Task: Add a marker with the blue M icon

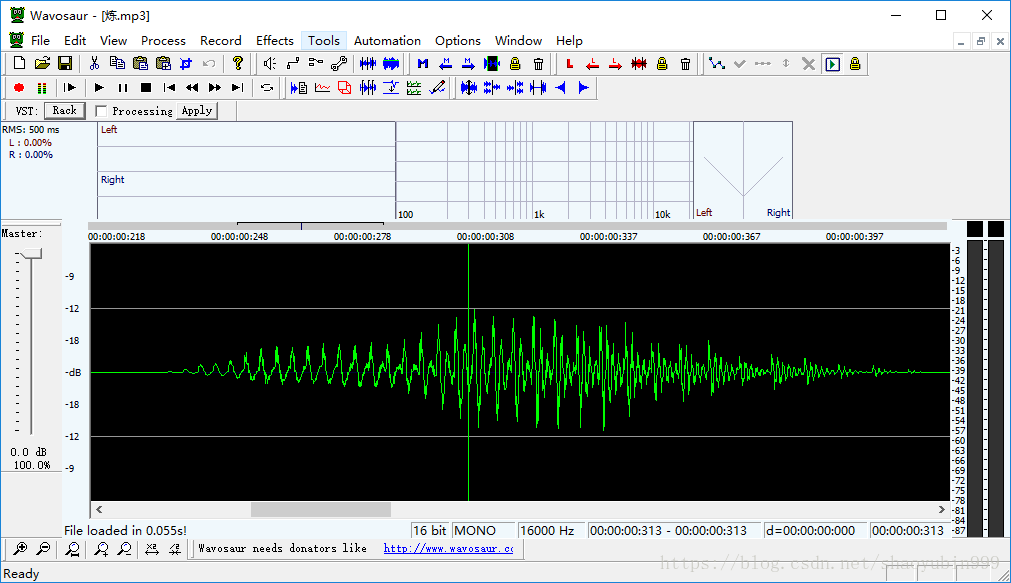Action: pyautogui.click(x=422, y=64)
